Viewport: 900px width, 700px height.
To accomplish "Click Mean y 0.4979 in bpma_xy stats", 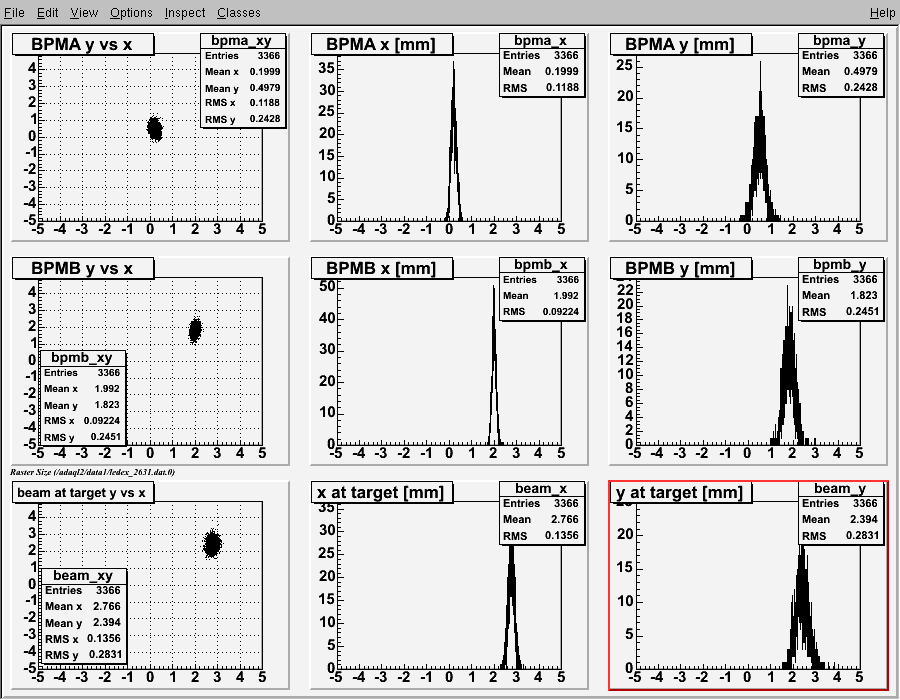I will [x=243, y=88].
